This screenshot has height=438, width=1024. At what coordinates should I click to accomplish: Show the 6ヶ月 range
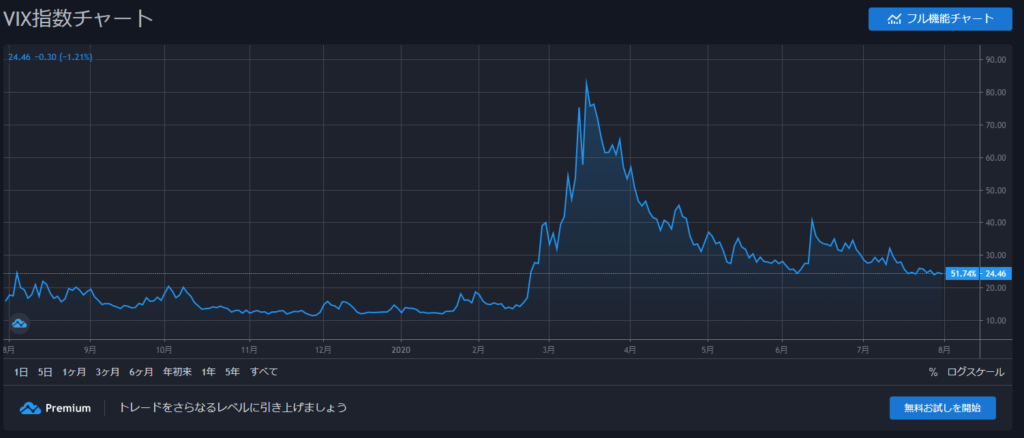(x=140, y=372)
